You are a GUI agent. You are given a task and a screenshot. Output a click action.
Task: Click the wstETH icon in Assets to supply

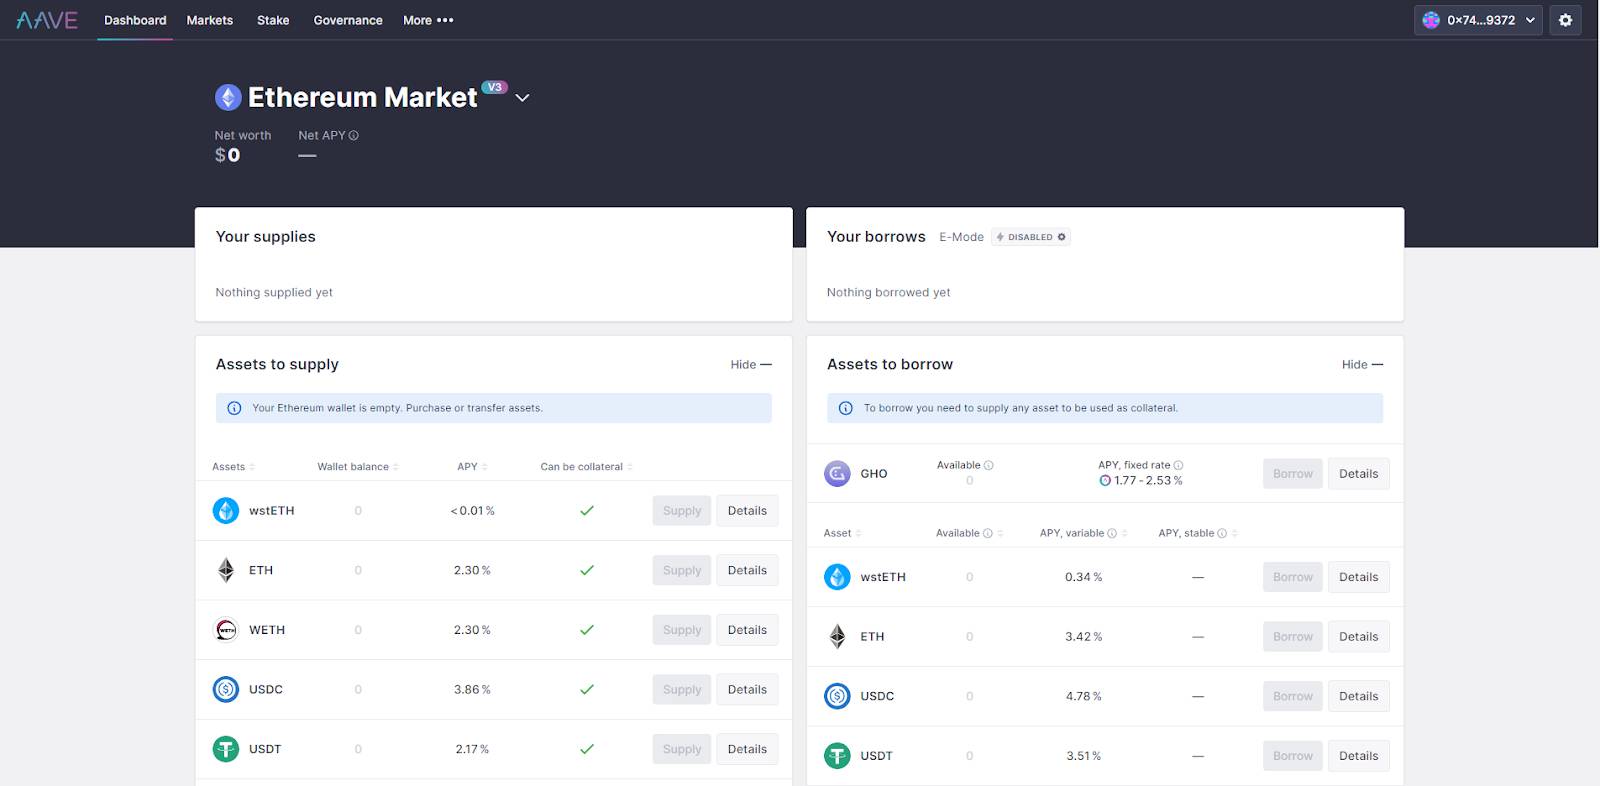click(226, 510)
